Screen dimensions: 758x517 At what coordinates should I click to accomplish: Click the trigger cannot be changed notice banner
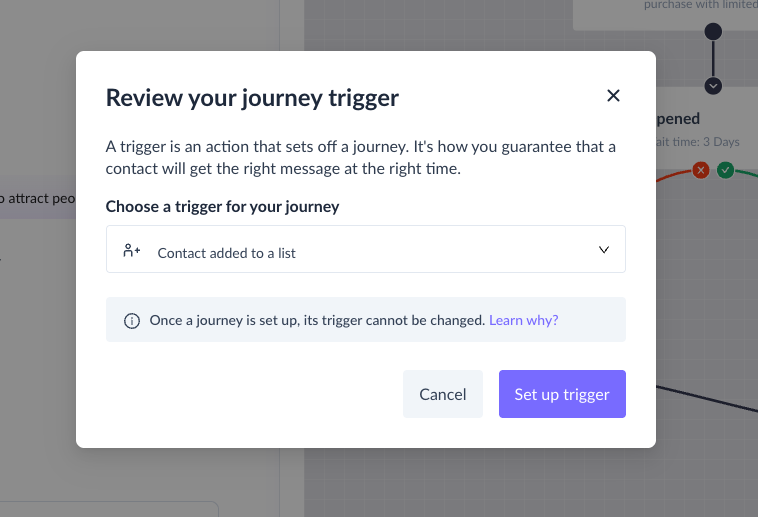[365, 320]
